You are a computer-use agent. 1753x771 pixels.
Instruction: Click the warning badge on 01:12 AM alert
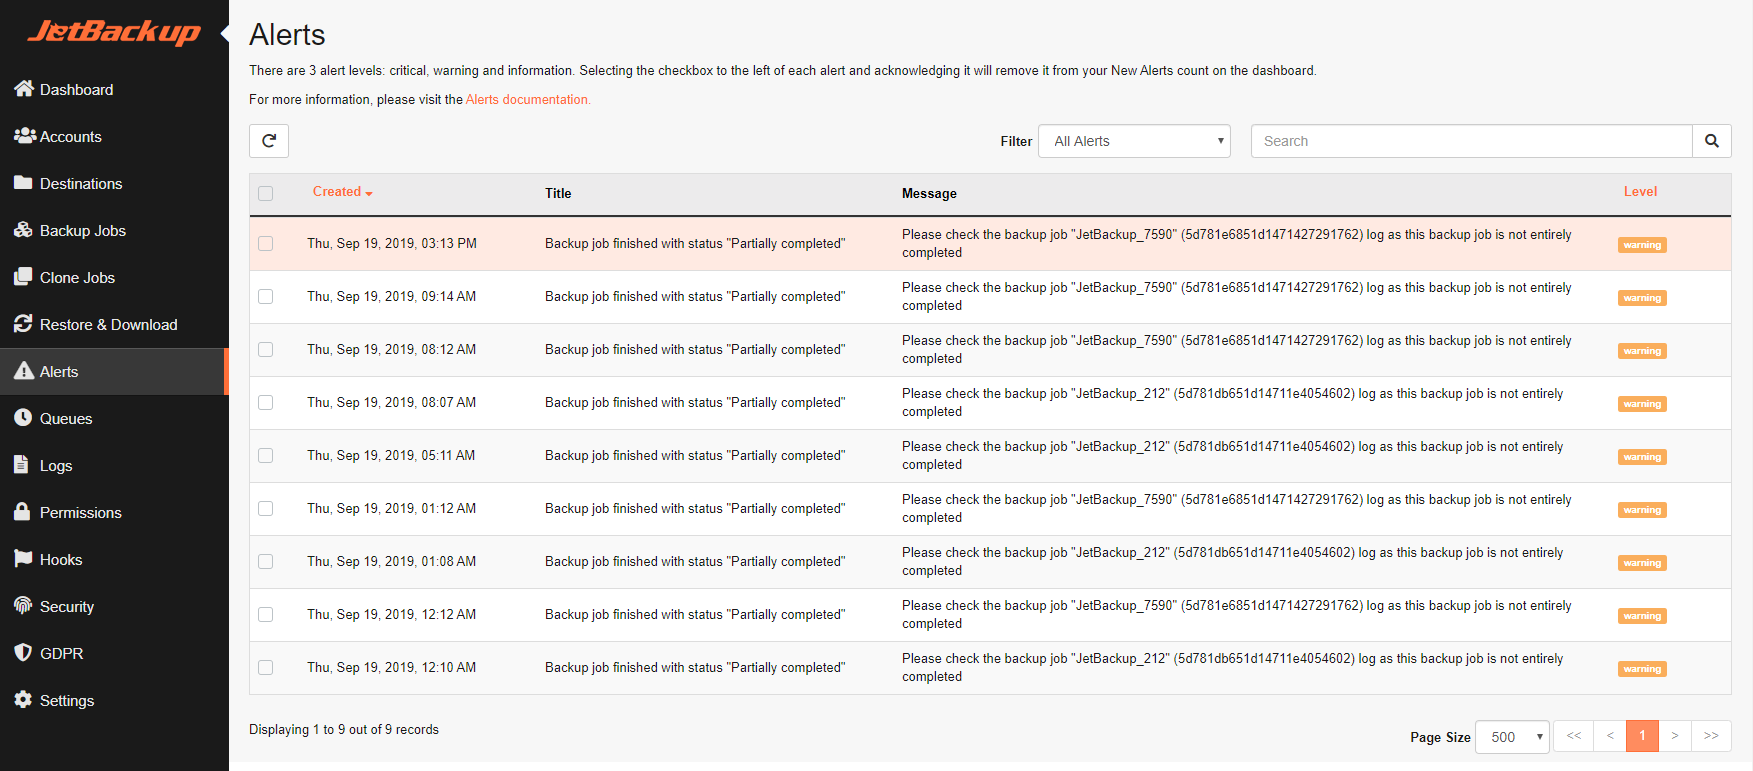coord(1642,510)
